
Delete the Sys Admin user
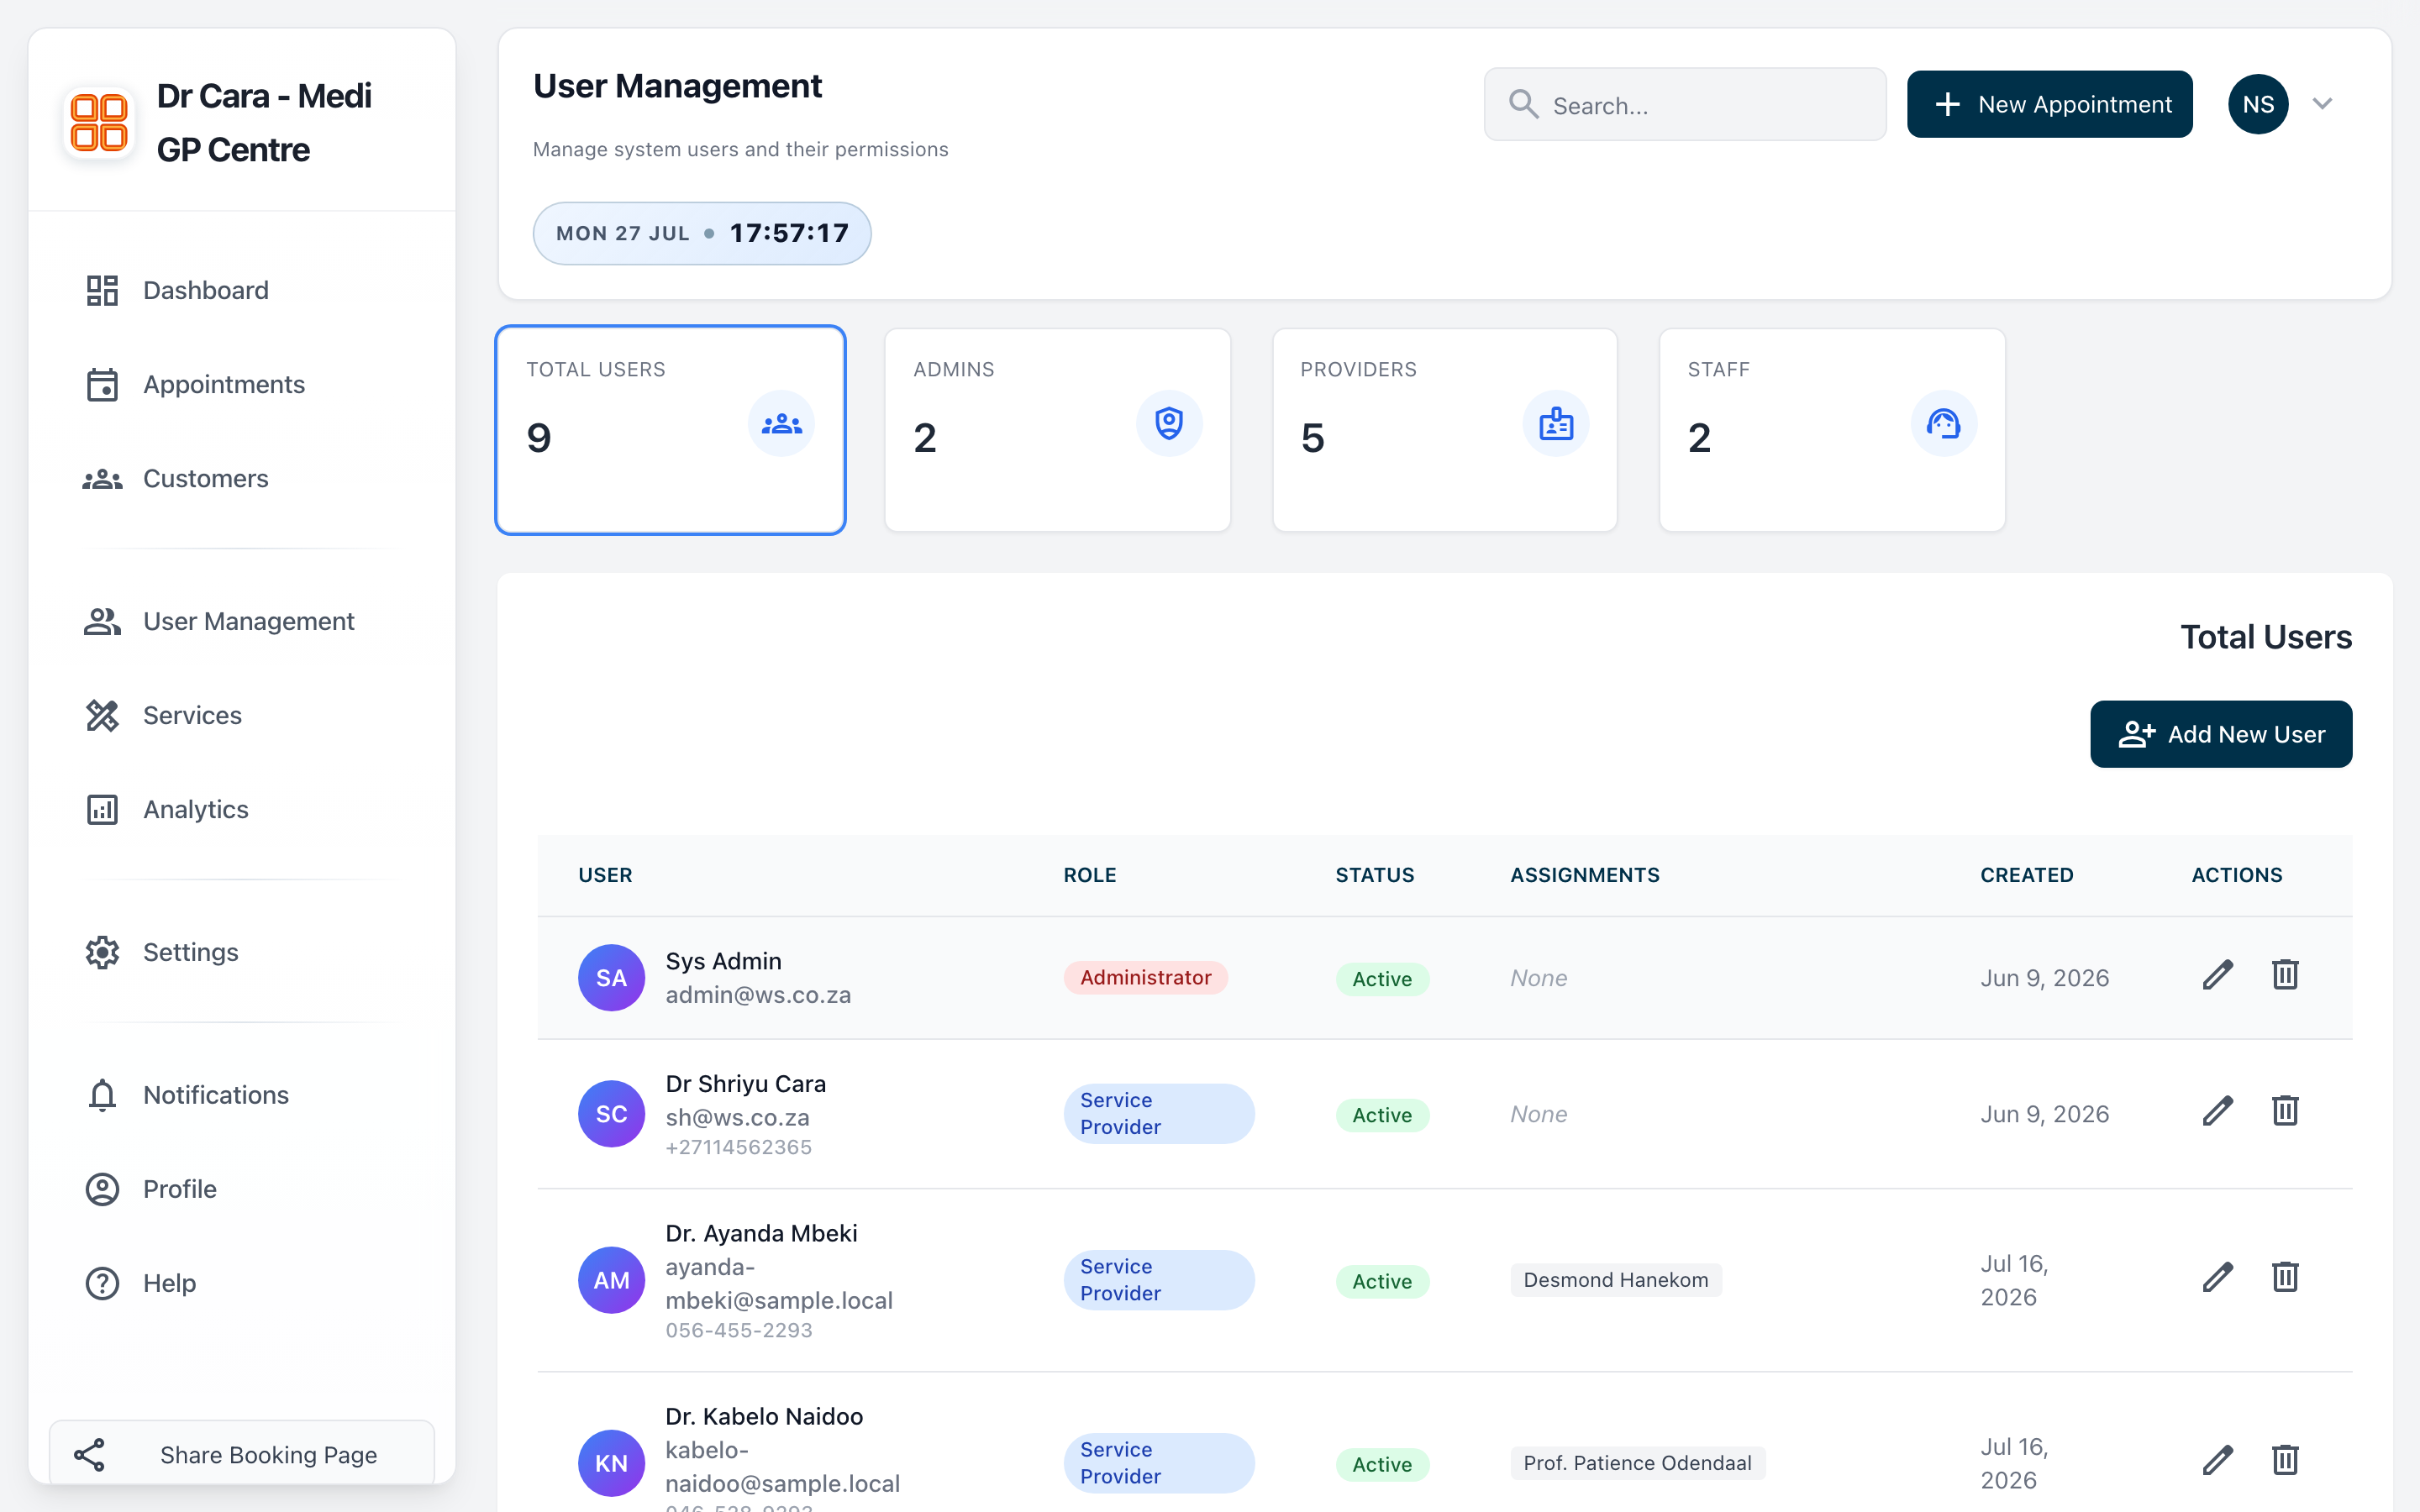click(x=2285, y=975)
